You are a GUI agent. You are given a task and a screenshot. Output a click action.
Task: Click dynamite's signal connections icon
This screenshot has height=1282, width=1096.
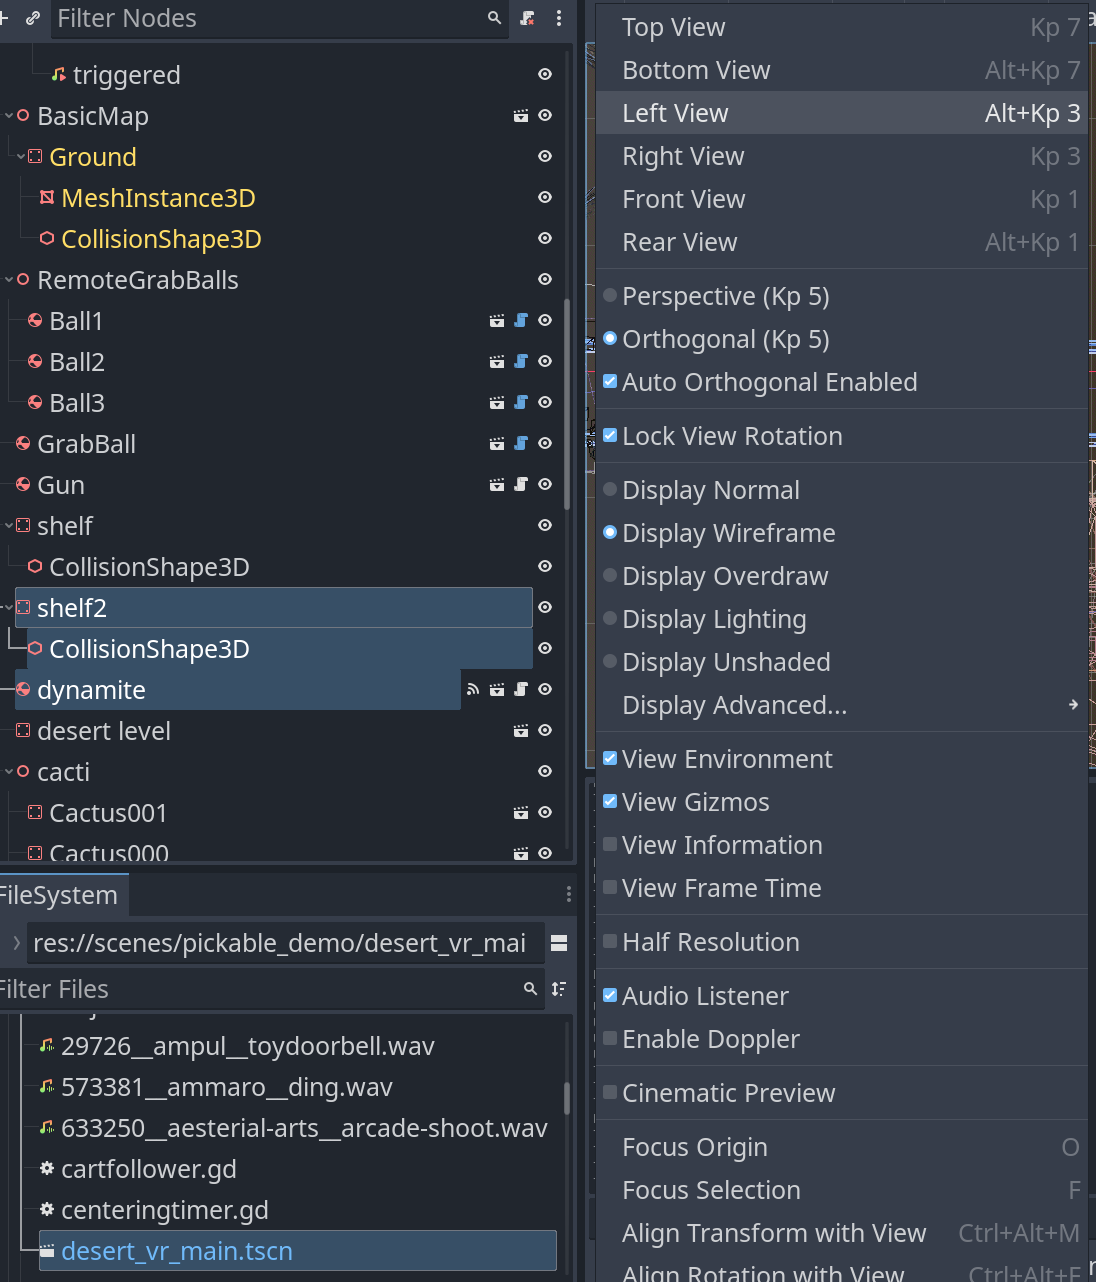tap(473, 690)
